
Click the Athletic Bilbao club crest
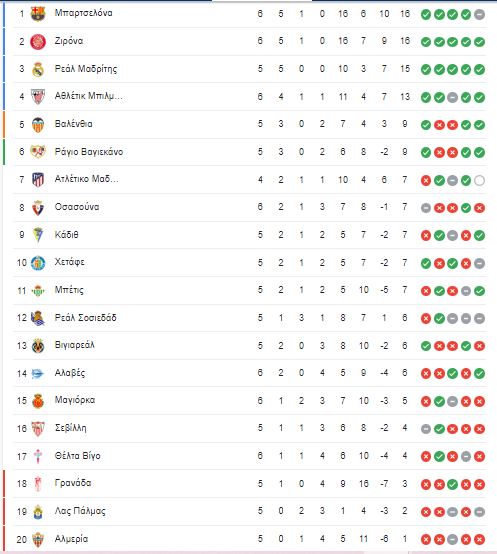coord(38,97)
